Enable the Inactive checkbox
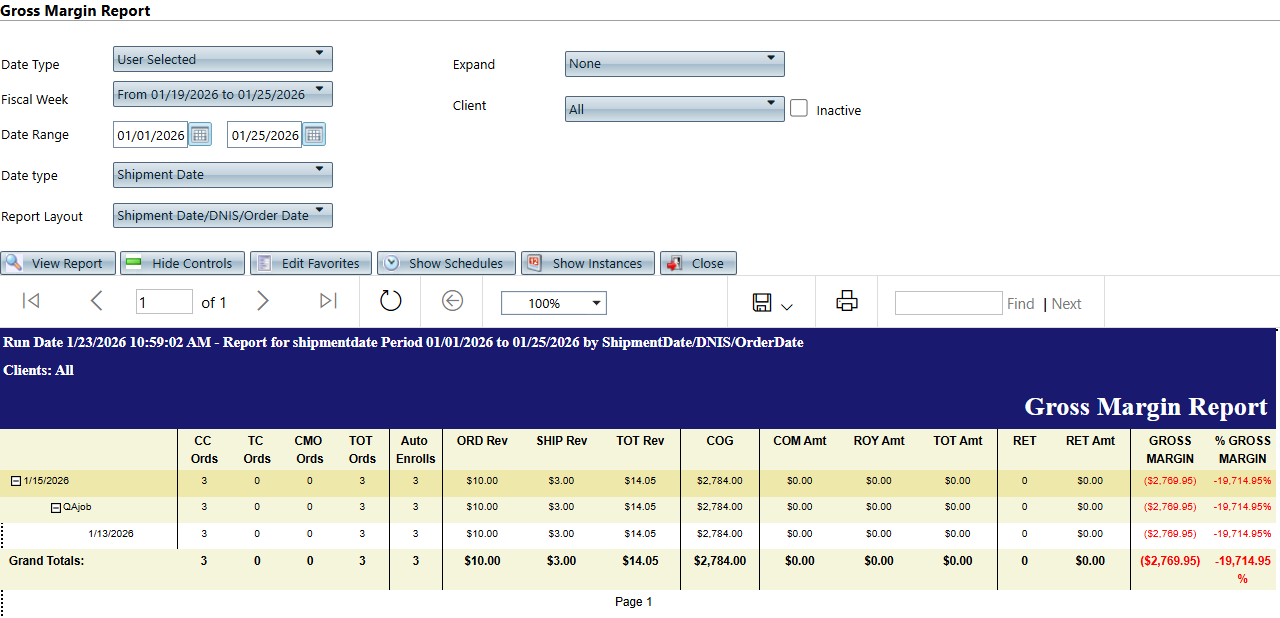Viewport: 1280px width, 618px height. [x=799, y=108]
